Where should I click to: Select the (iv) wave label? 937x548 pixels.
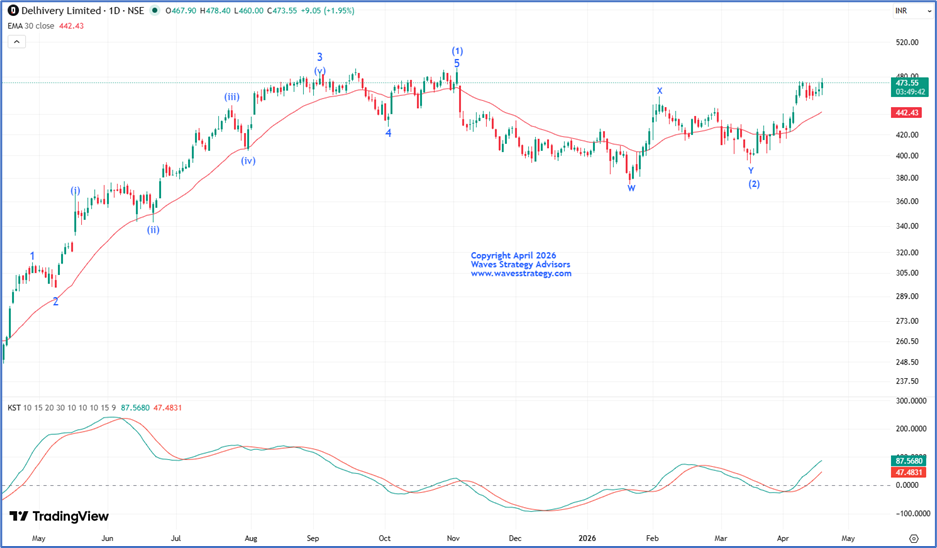coord(248,161)
